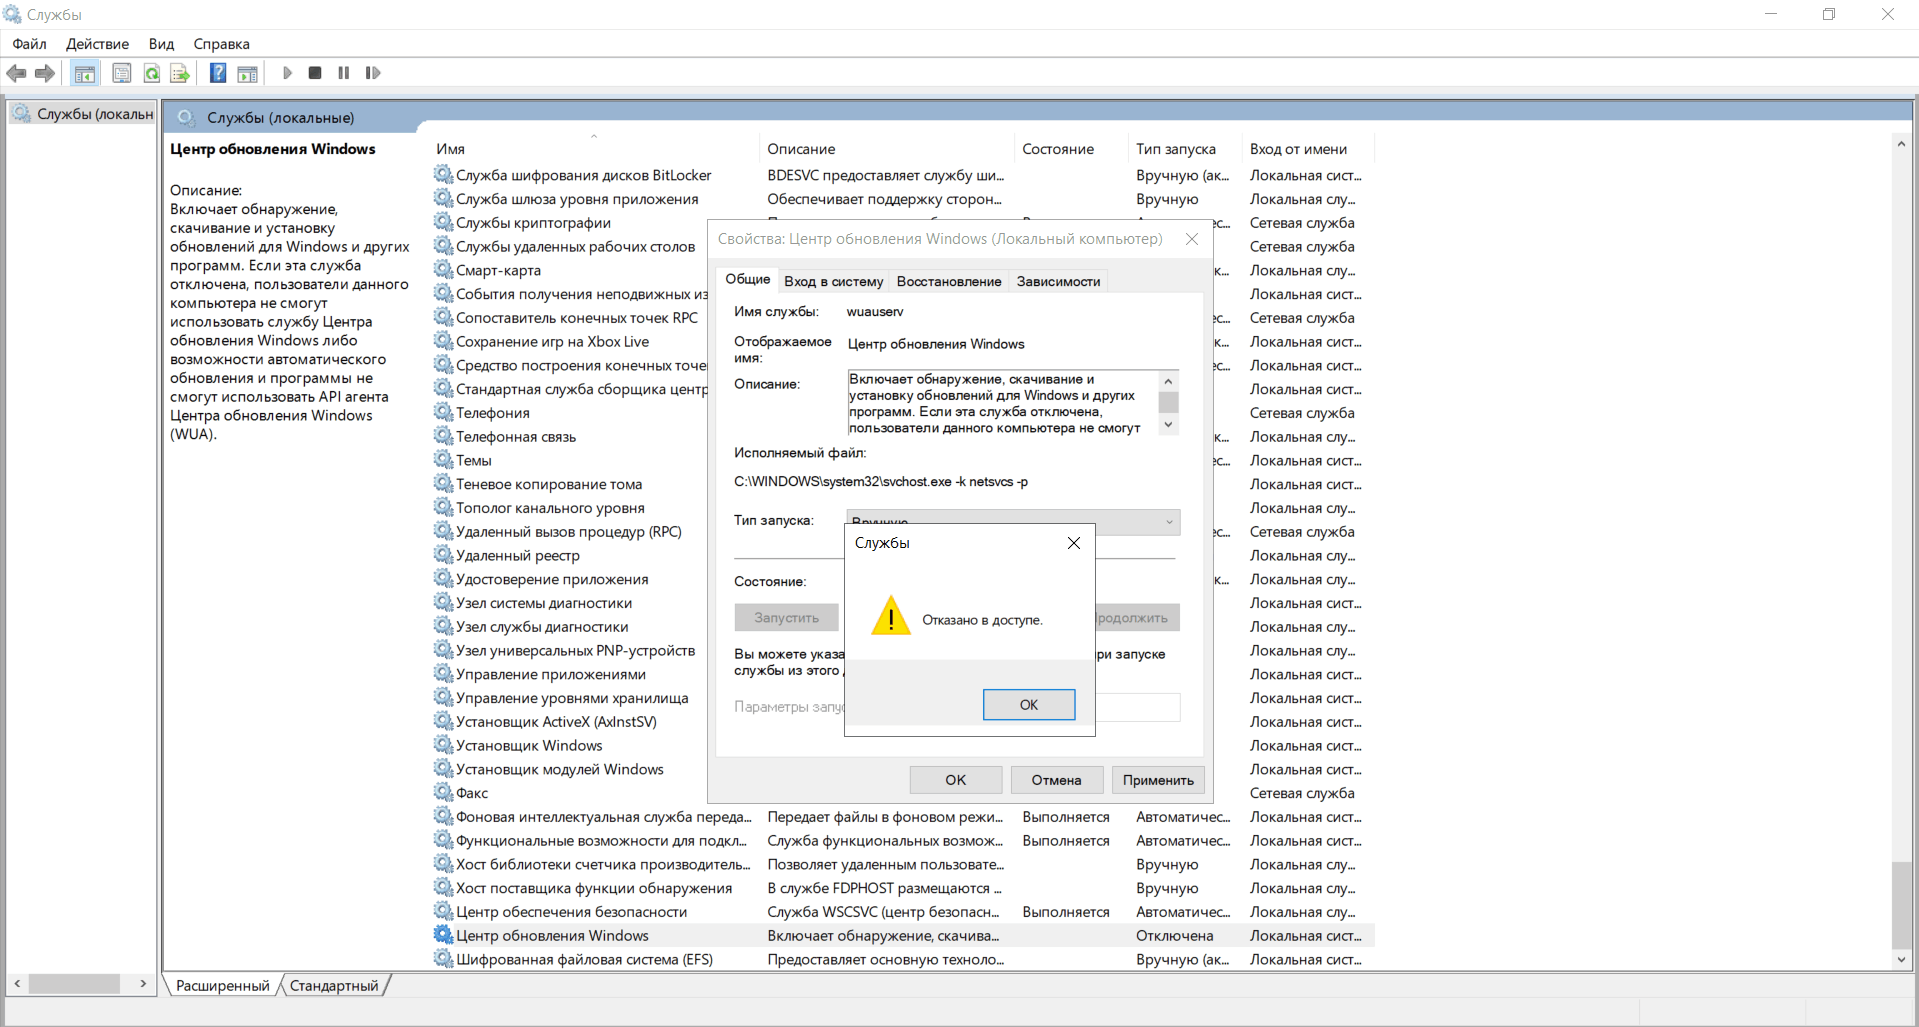Click the gear icon beside Центр обеспечения безопасности

point(443,911)
